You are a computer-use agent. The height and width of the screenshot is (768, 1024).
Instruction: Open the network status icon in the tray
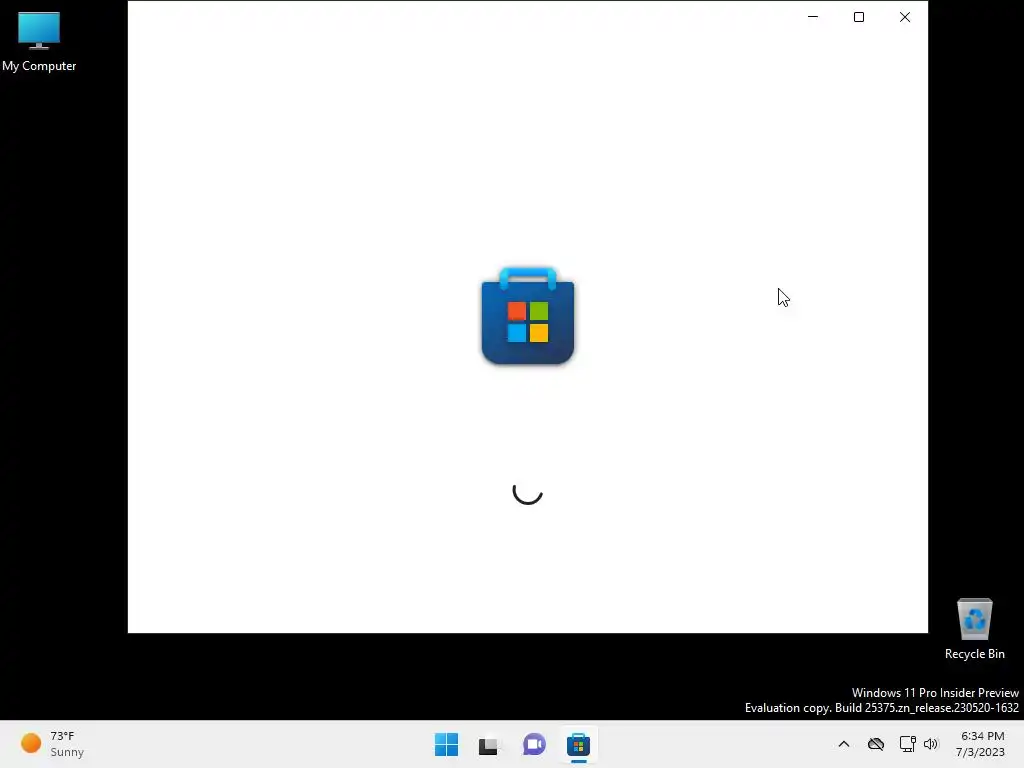[x=907, y=744]
